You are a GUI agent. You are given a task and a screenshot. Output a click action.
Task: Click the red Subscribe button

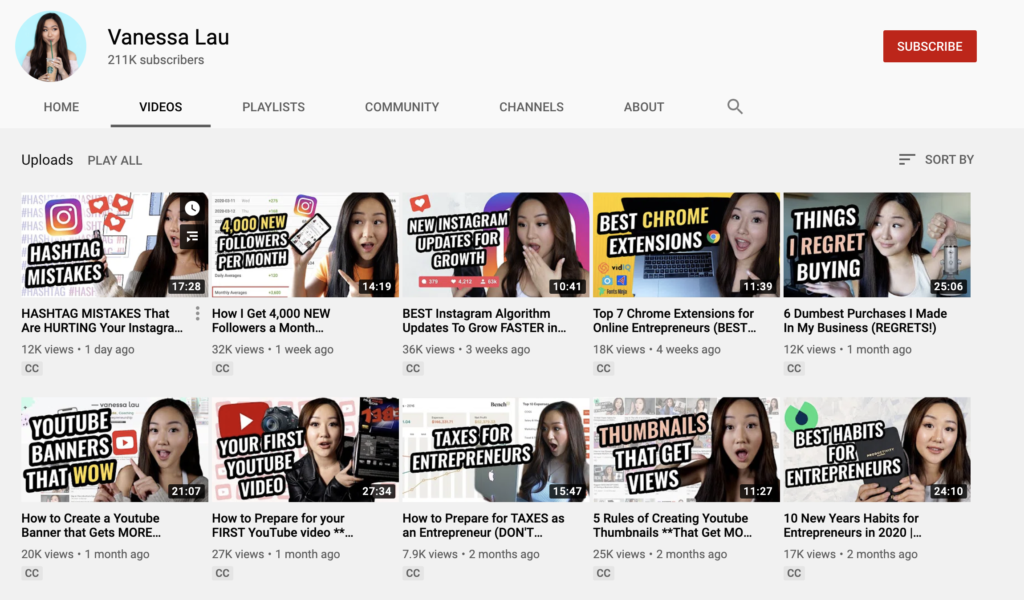tap(930, 46)
